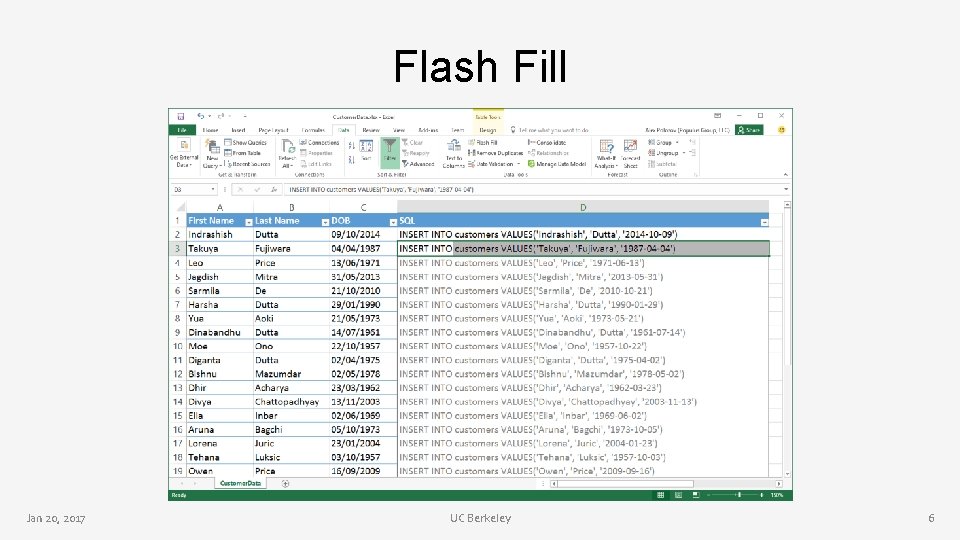The image size is (960, 540).
Task: Open the Get External Data menu
Action: pyautogui.click(x=184, y=153)
